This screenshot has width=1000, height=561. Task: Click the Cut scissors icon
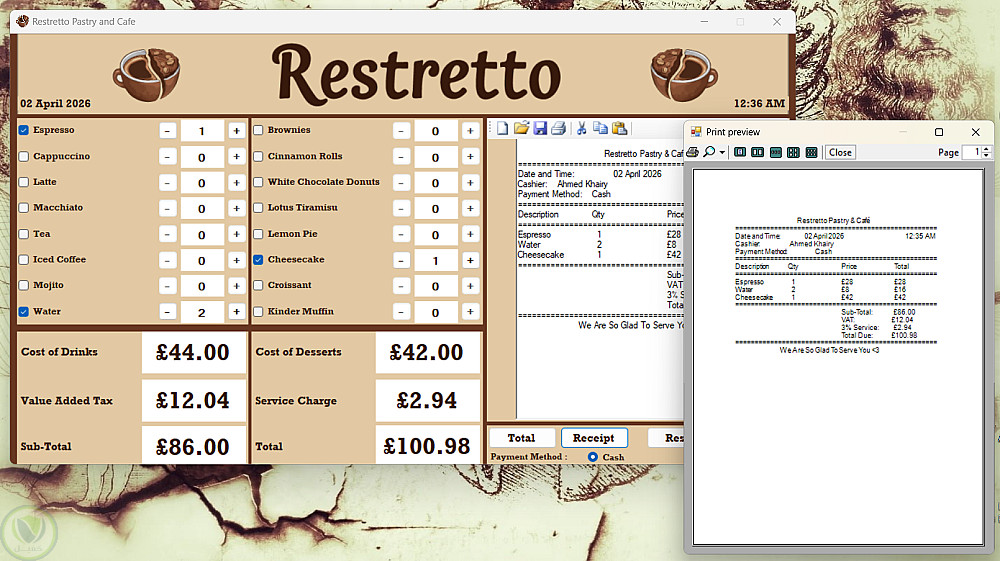(x=581, y=129)
